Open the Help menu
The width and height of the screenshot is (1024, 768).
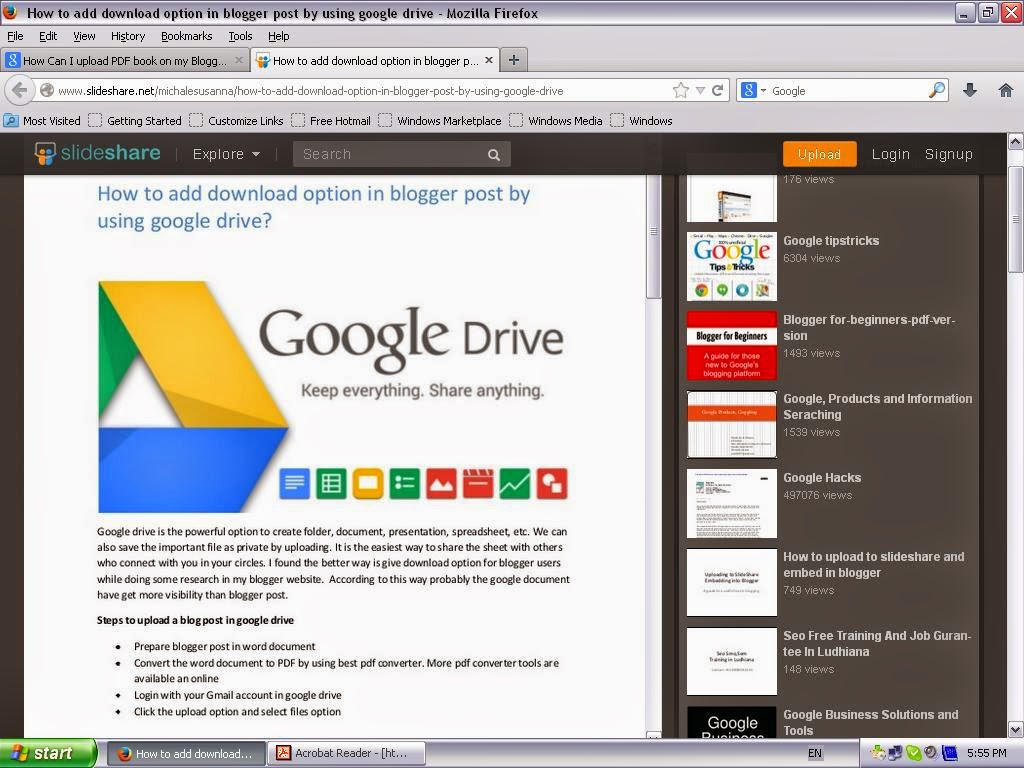(278, 36)
